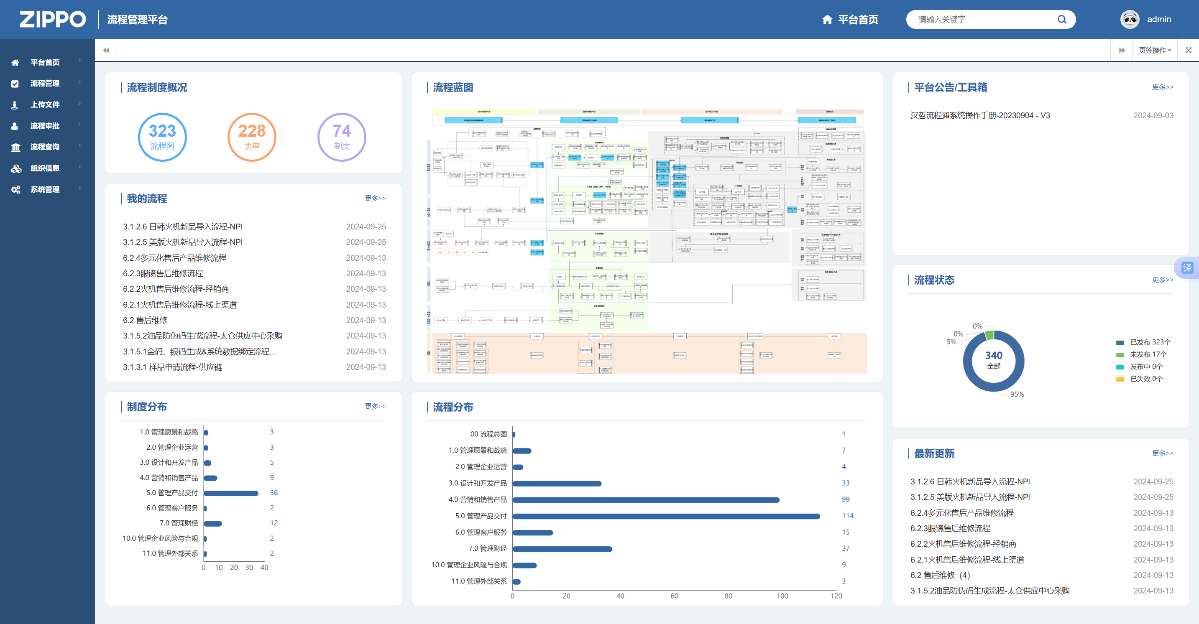Click the 系统管理 gears icon
Viewport: 1199px width, 624px height.
coord(15,189)
